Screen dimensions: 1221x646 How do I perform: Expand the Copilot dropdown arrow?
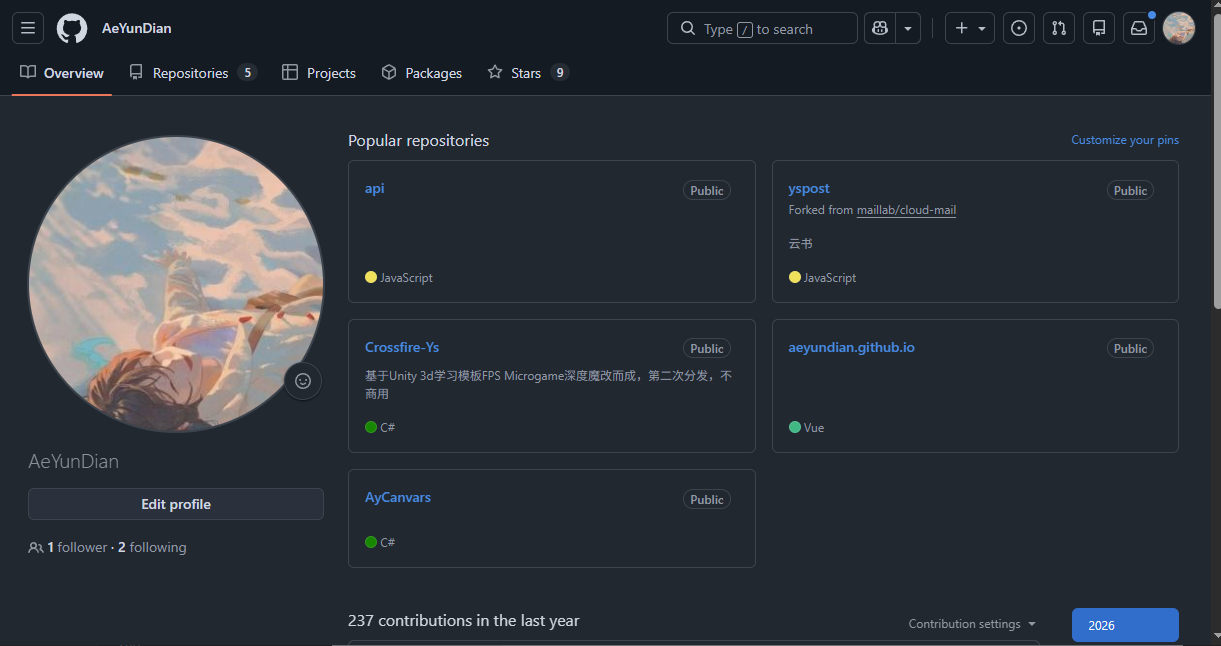[x=908, y=29]
